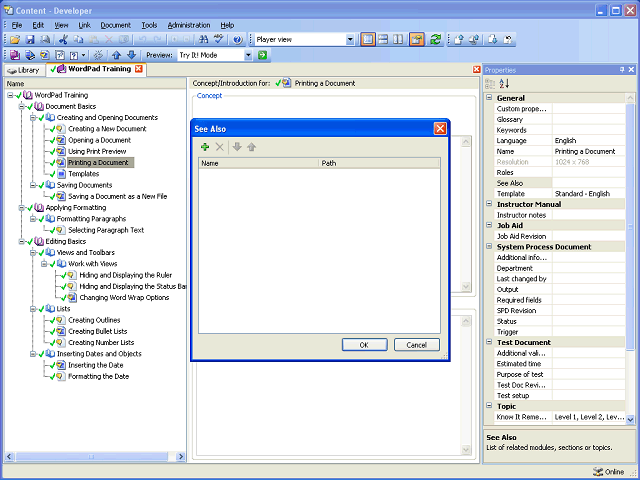The image size is (640, 480).
Task: Click the Check Out document icon
Action: pos(493,40)
